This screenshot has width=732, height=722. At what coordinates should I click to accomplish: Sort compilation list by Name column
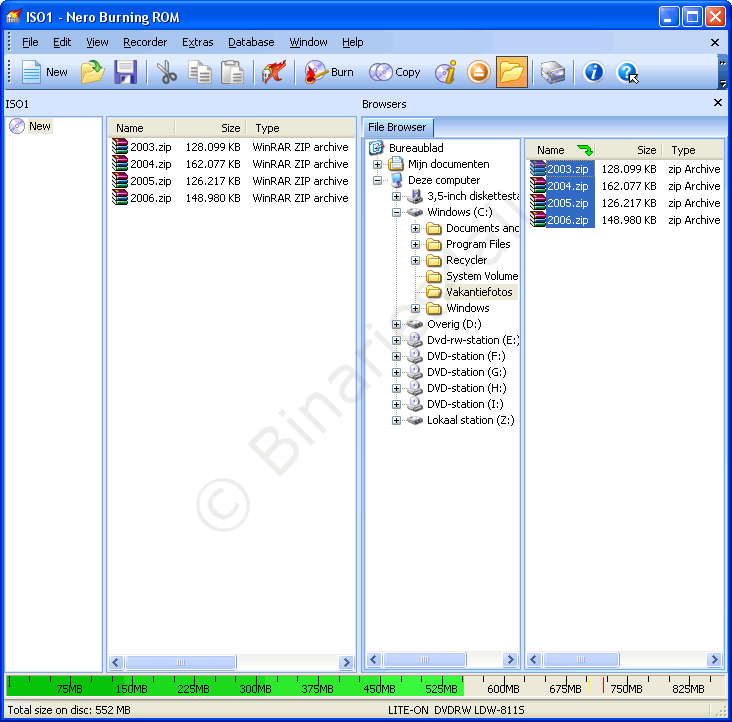141,128
